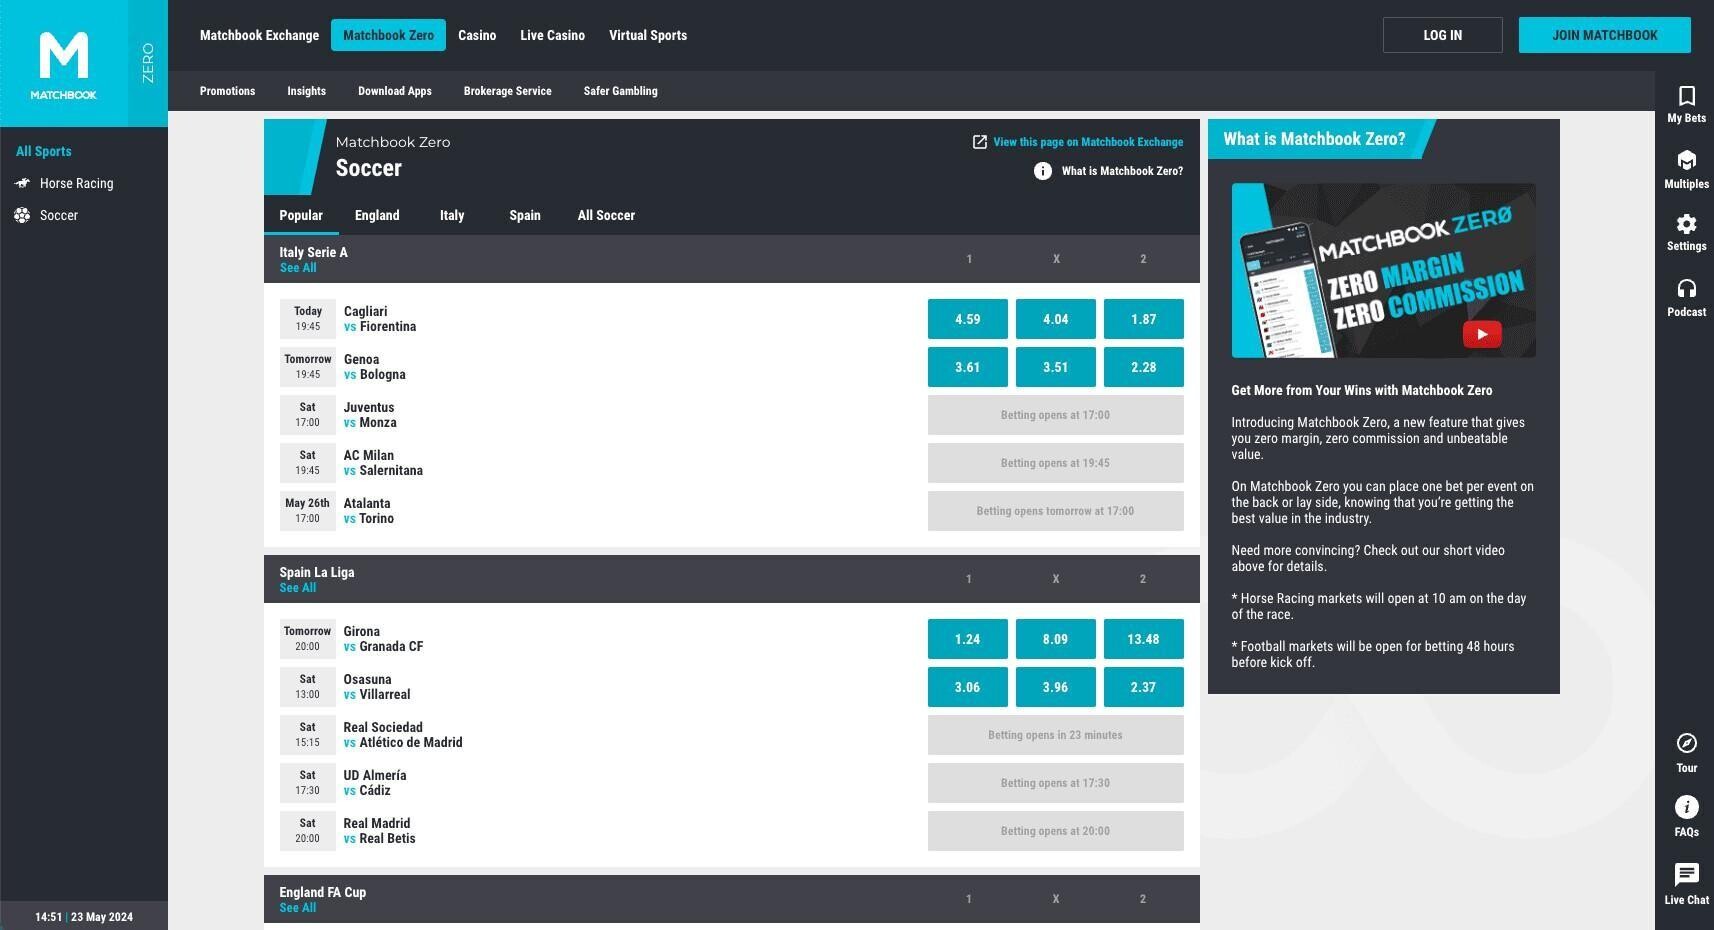Click See All under Spain La Liga
Image resolution: width=1714 pixels, height=930 pixels.
point(298,588)
